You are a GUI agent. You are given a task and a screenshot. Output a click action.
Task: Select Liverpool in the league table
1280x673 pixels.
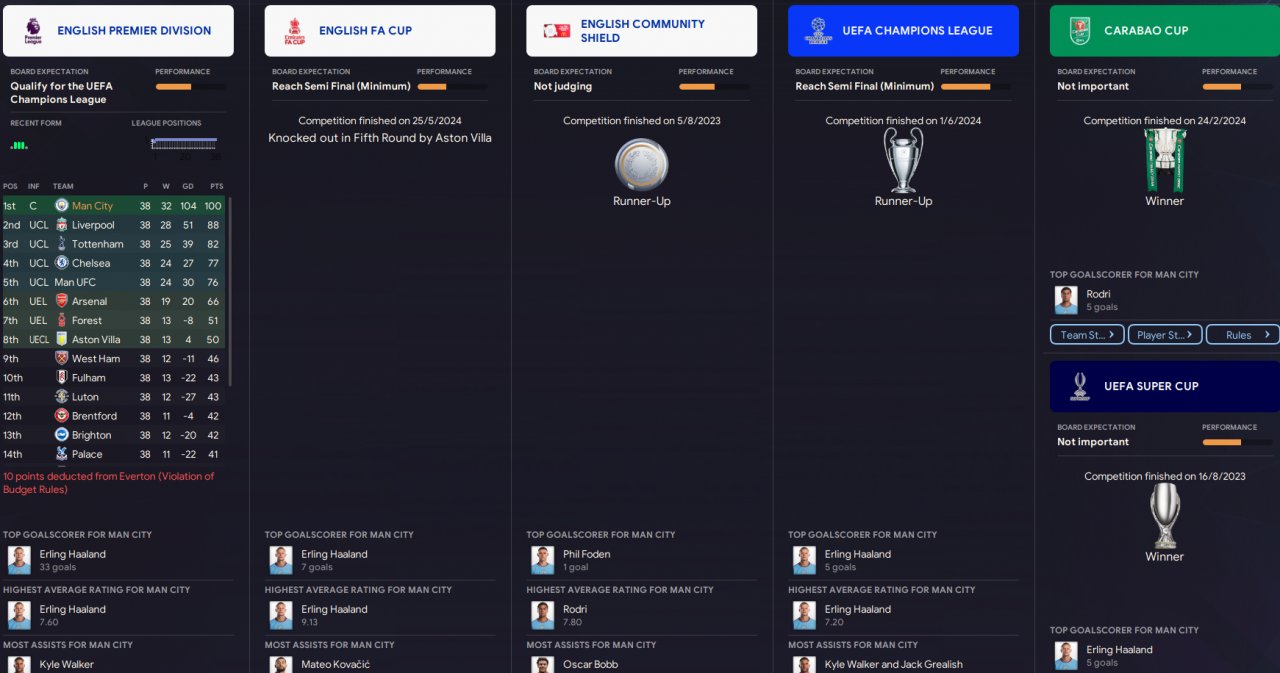click(114, 225)
